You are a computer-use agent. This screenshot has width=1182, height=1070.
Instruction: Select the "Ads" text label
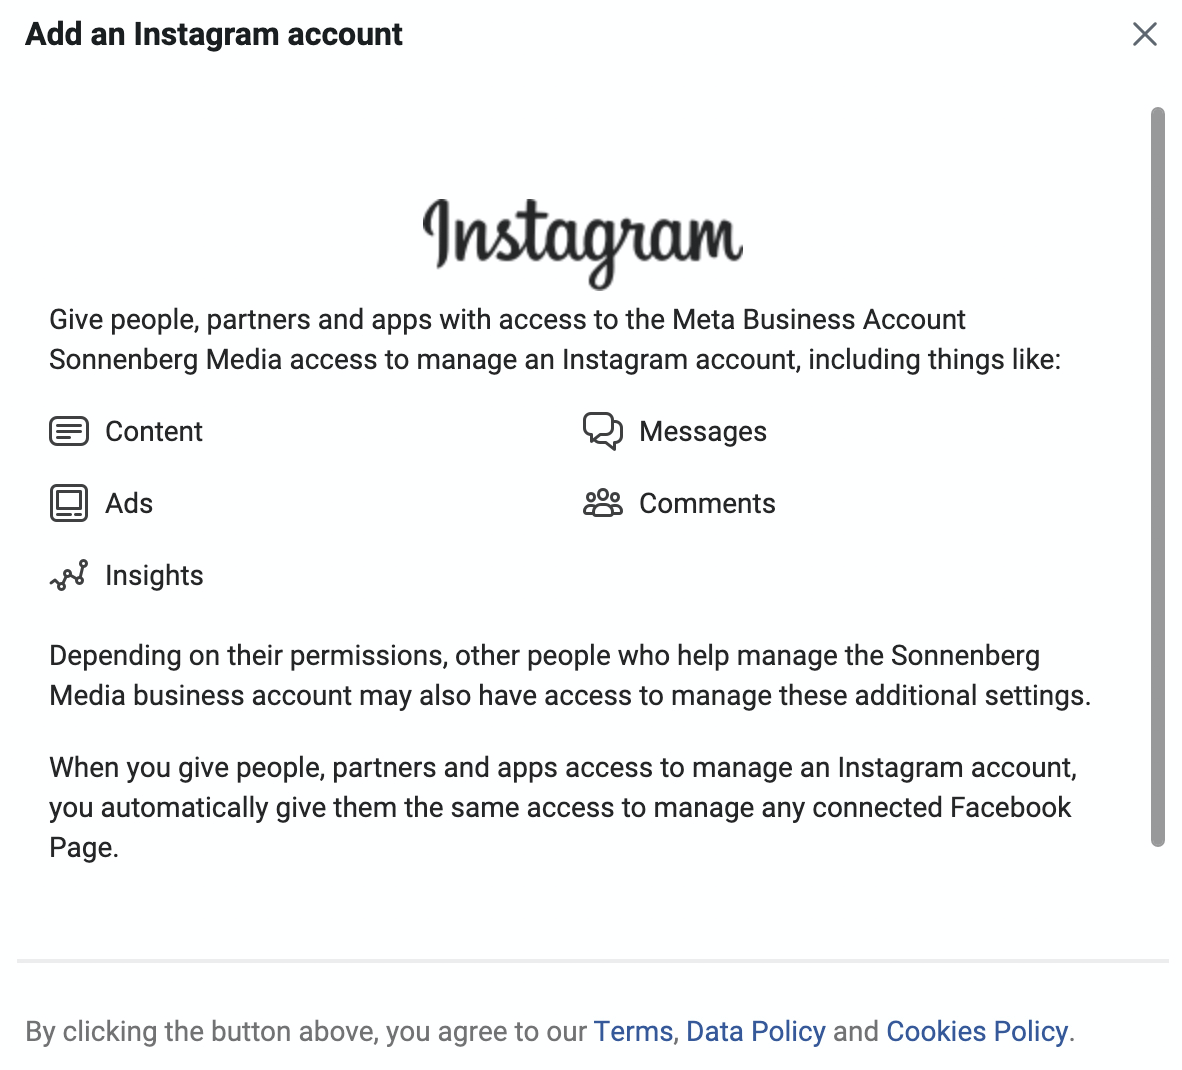(129, 503)
